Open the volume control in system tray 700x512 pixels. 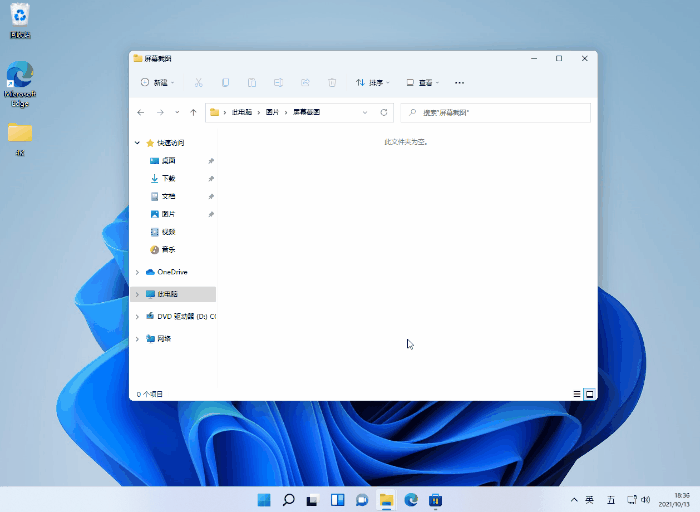[645, 499]
